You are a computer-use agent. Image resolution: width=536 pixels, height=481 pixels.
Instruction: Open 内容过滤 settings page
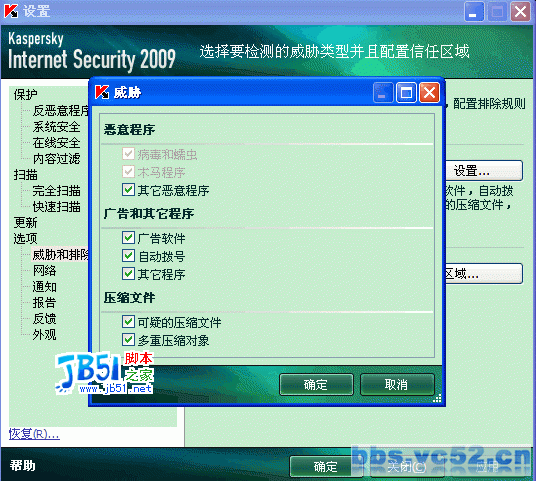[56, 159]
